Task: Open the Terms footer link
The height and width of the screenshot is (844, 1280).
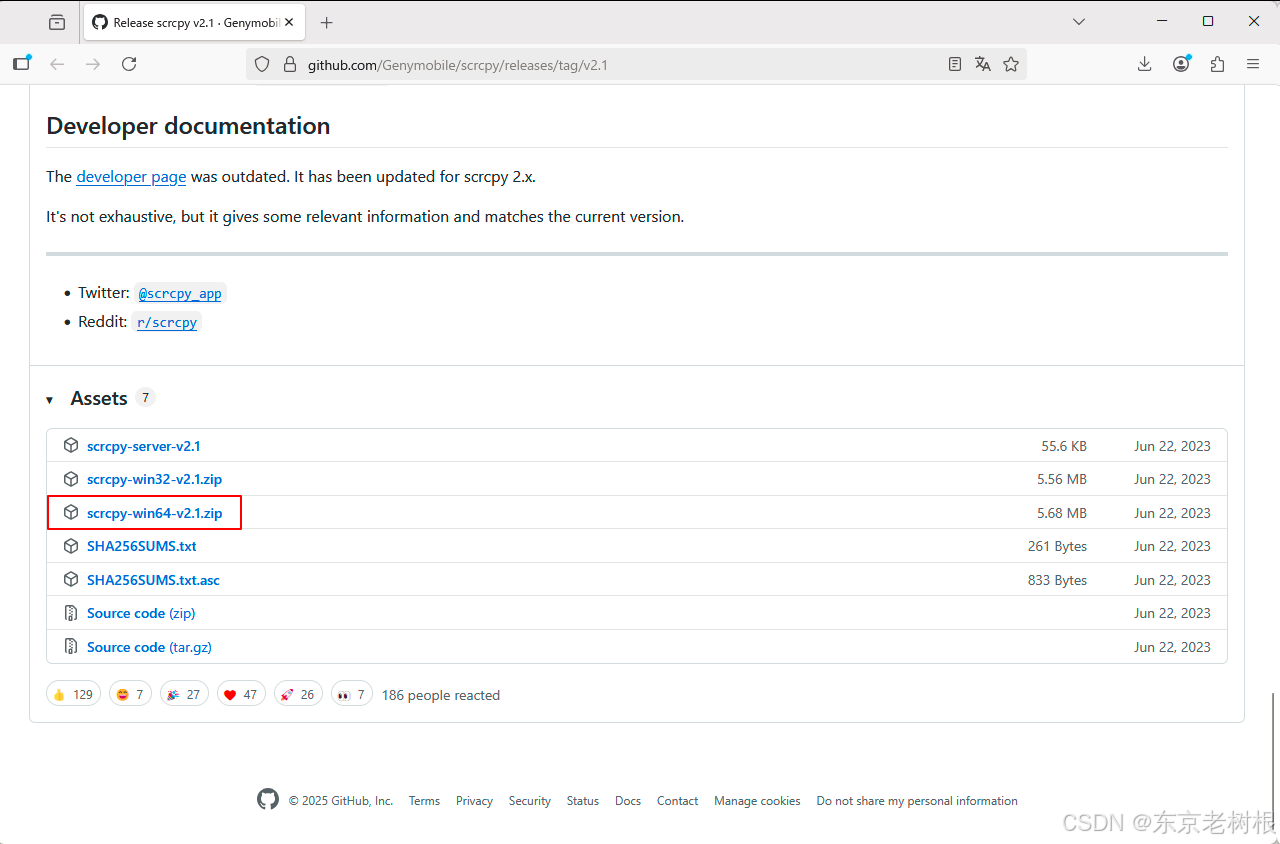Action: coord(424,801)
